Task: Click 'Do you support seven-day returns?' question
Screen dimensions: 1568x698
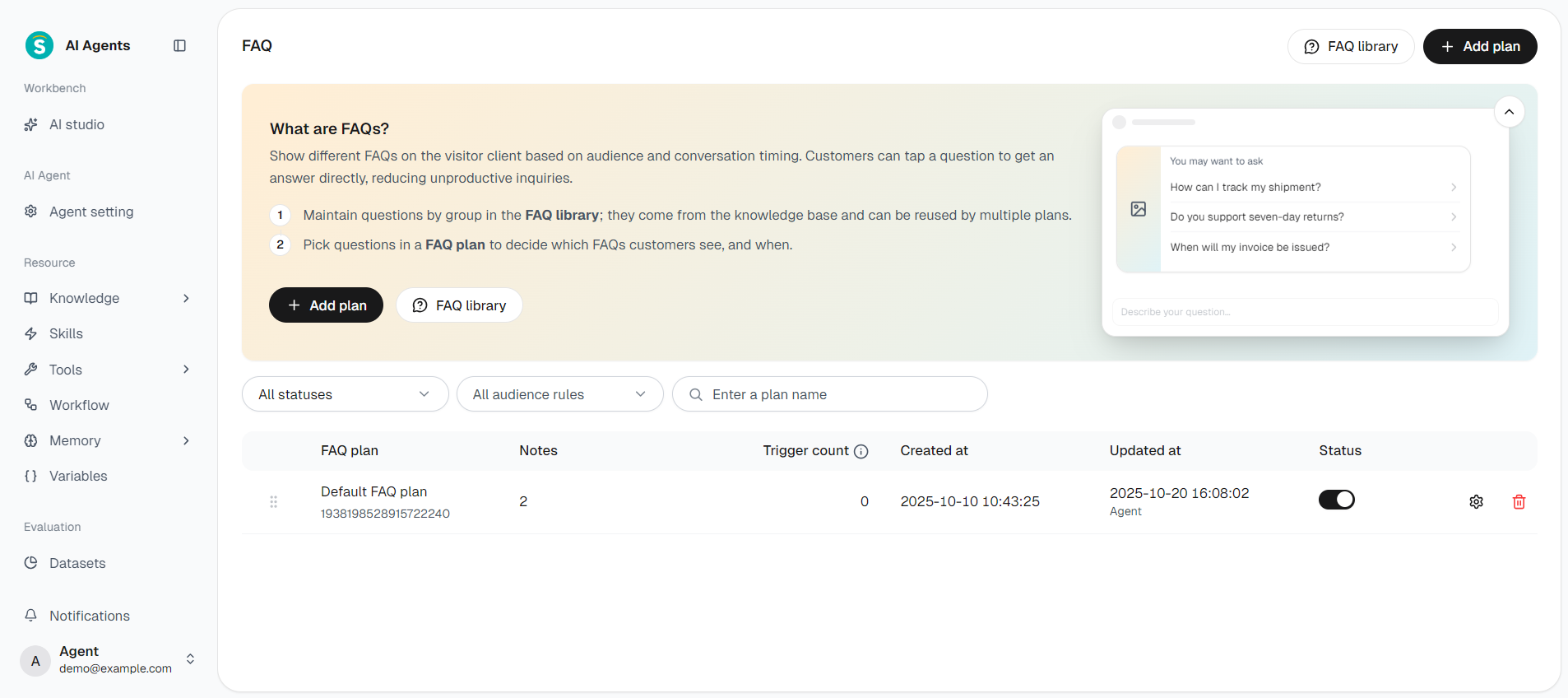Action: click(x=1314, y=217)
